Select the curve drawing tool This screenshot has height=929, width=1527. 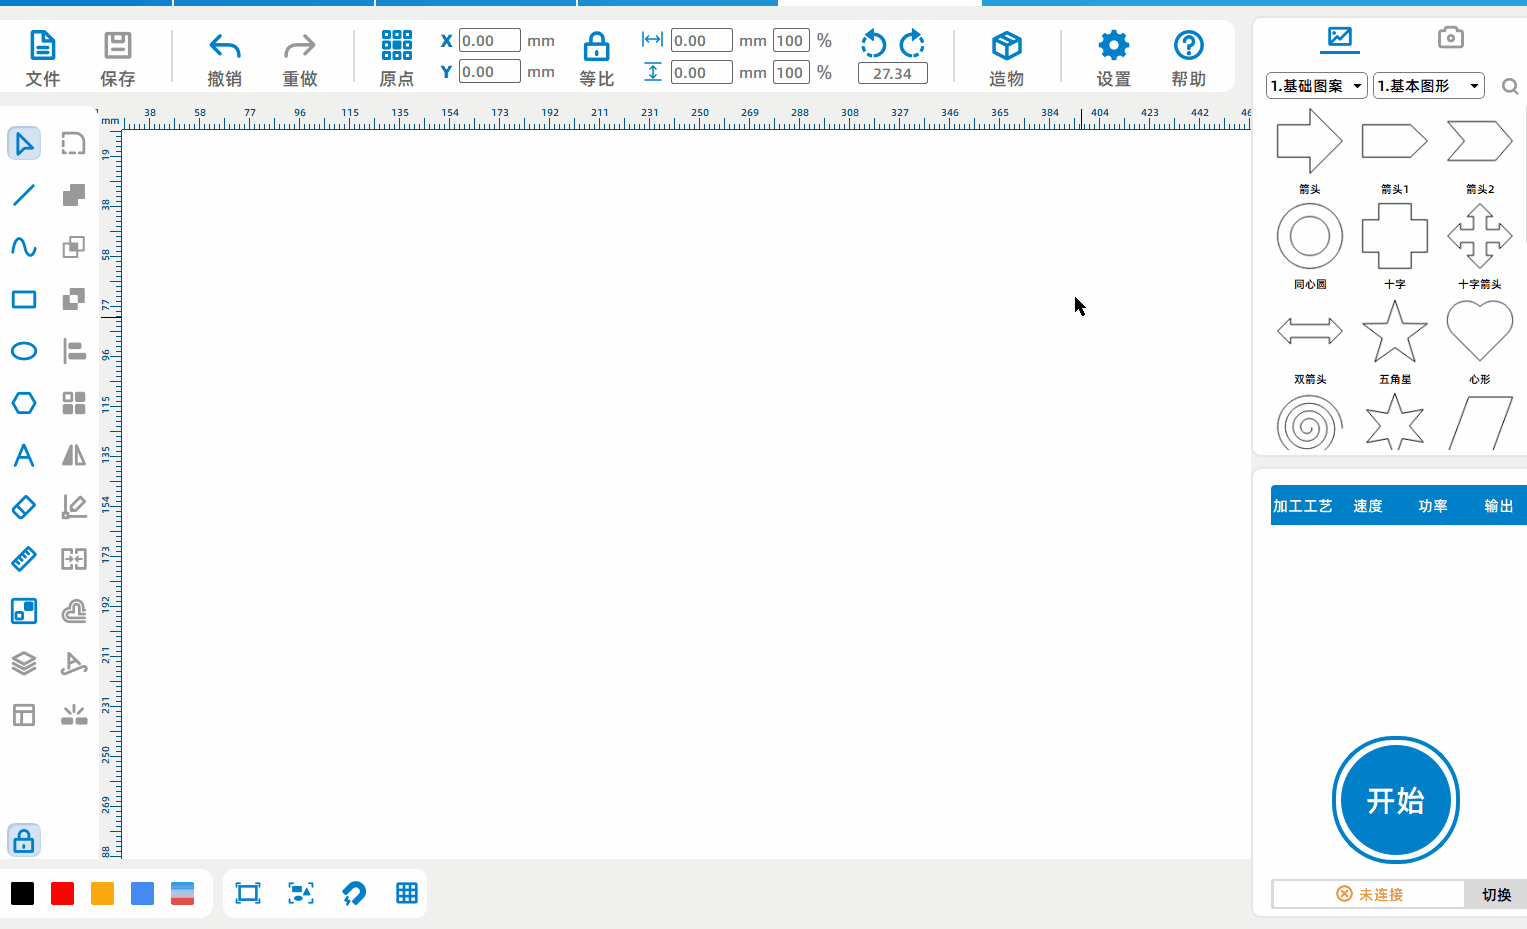tap(24, 247)
